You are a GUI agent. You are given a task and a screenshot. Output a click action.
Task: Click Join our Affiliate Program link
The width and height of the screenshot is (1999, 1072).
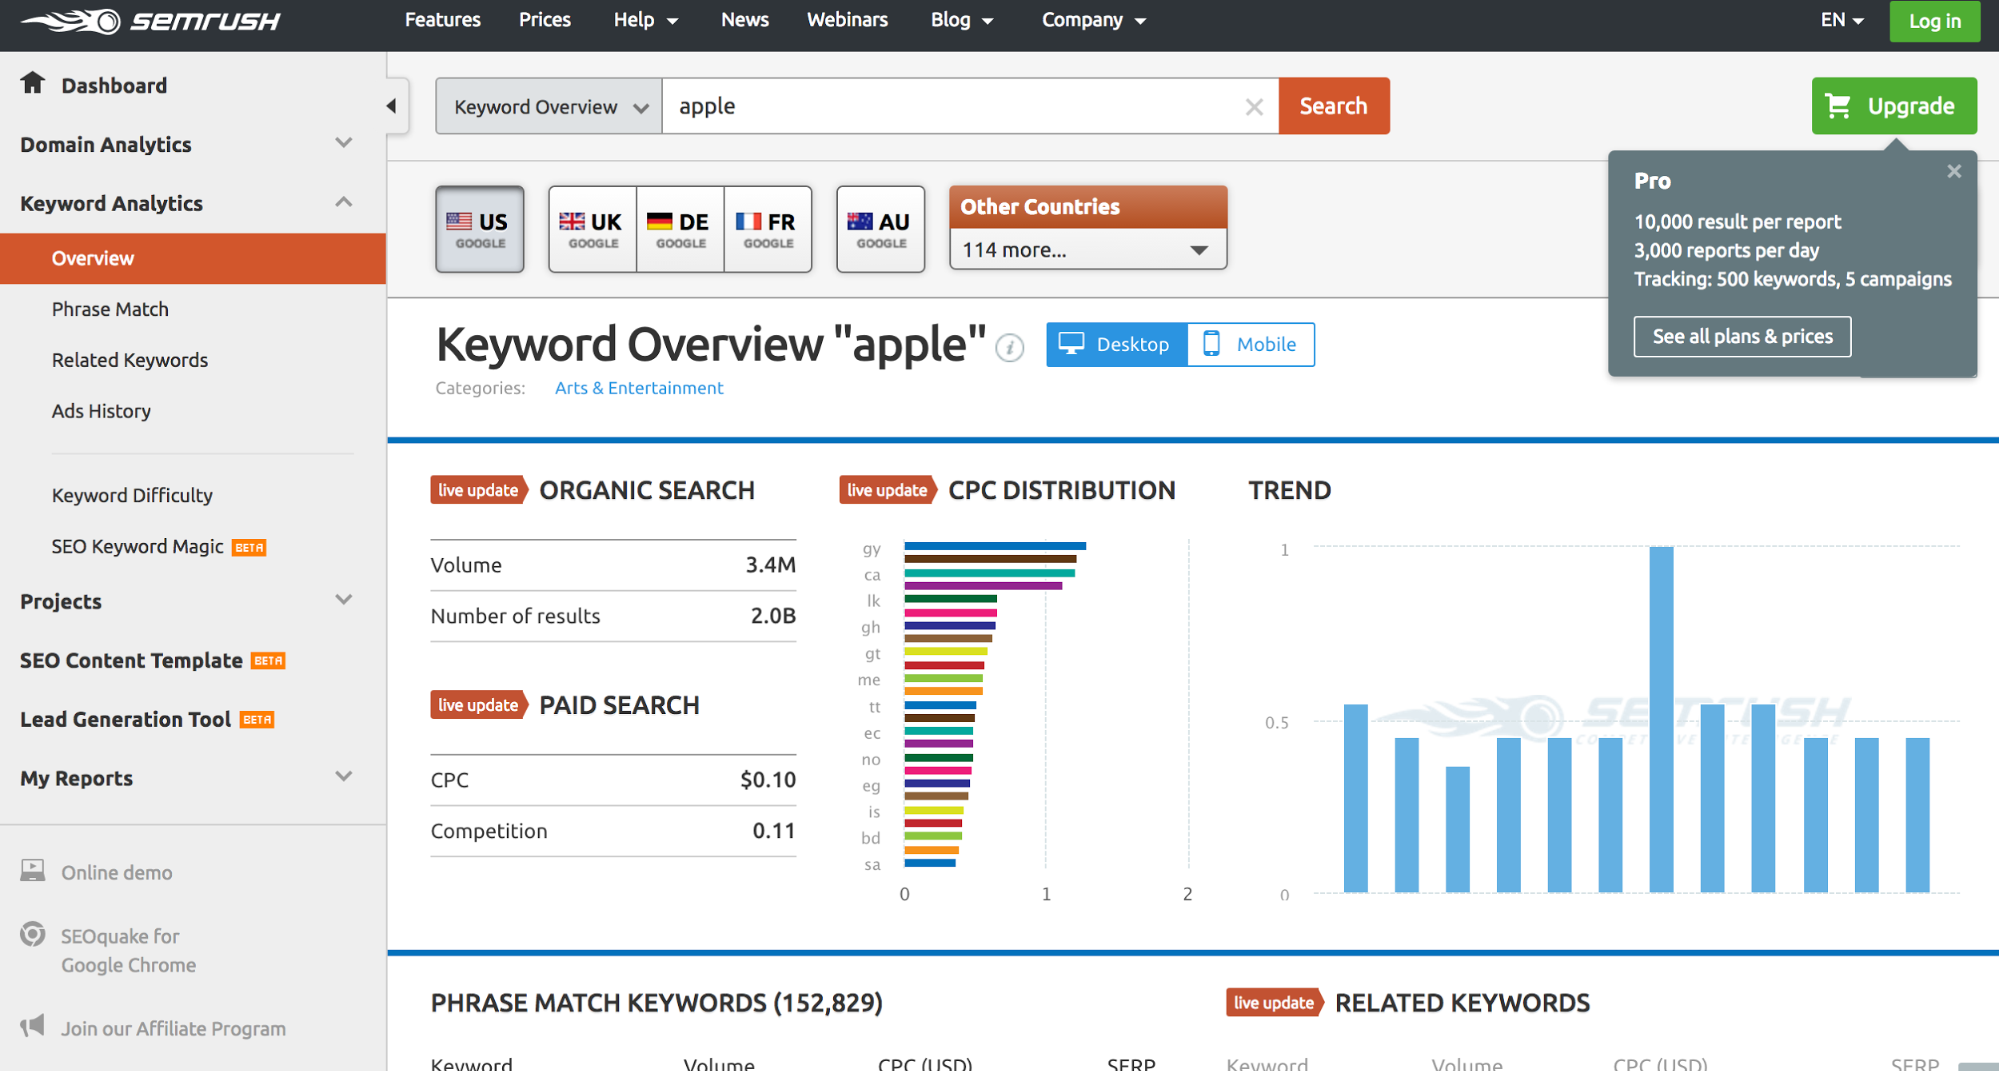pyautogui.click(x=173, y=1028)
